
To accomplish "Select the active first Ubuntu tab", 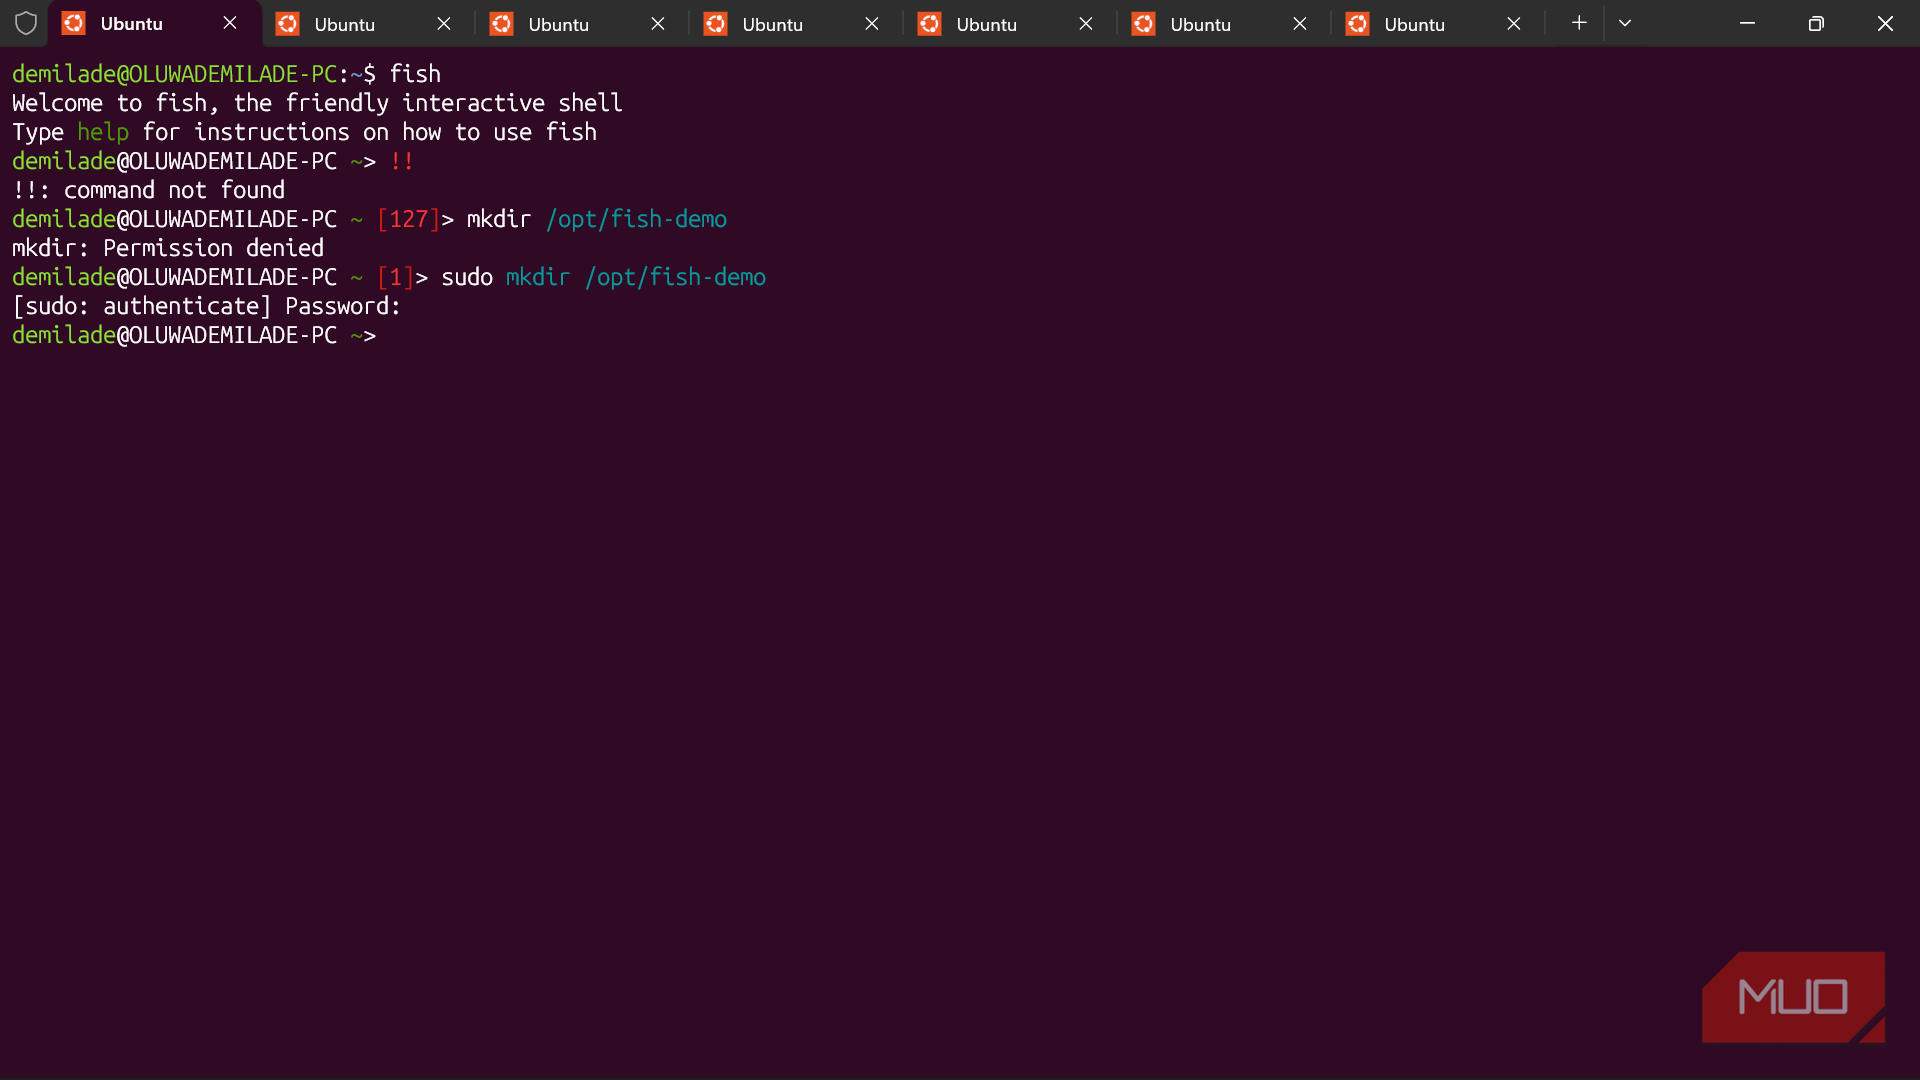I will (154, 23).
